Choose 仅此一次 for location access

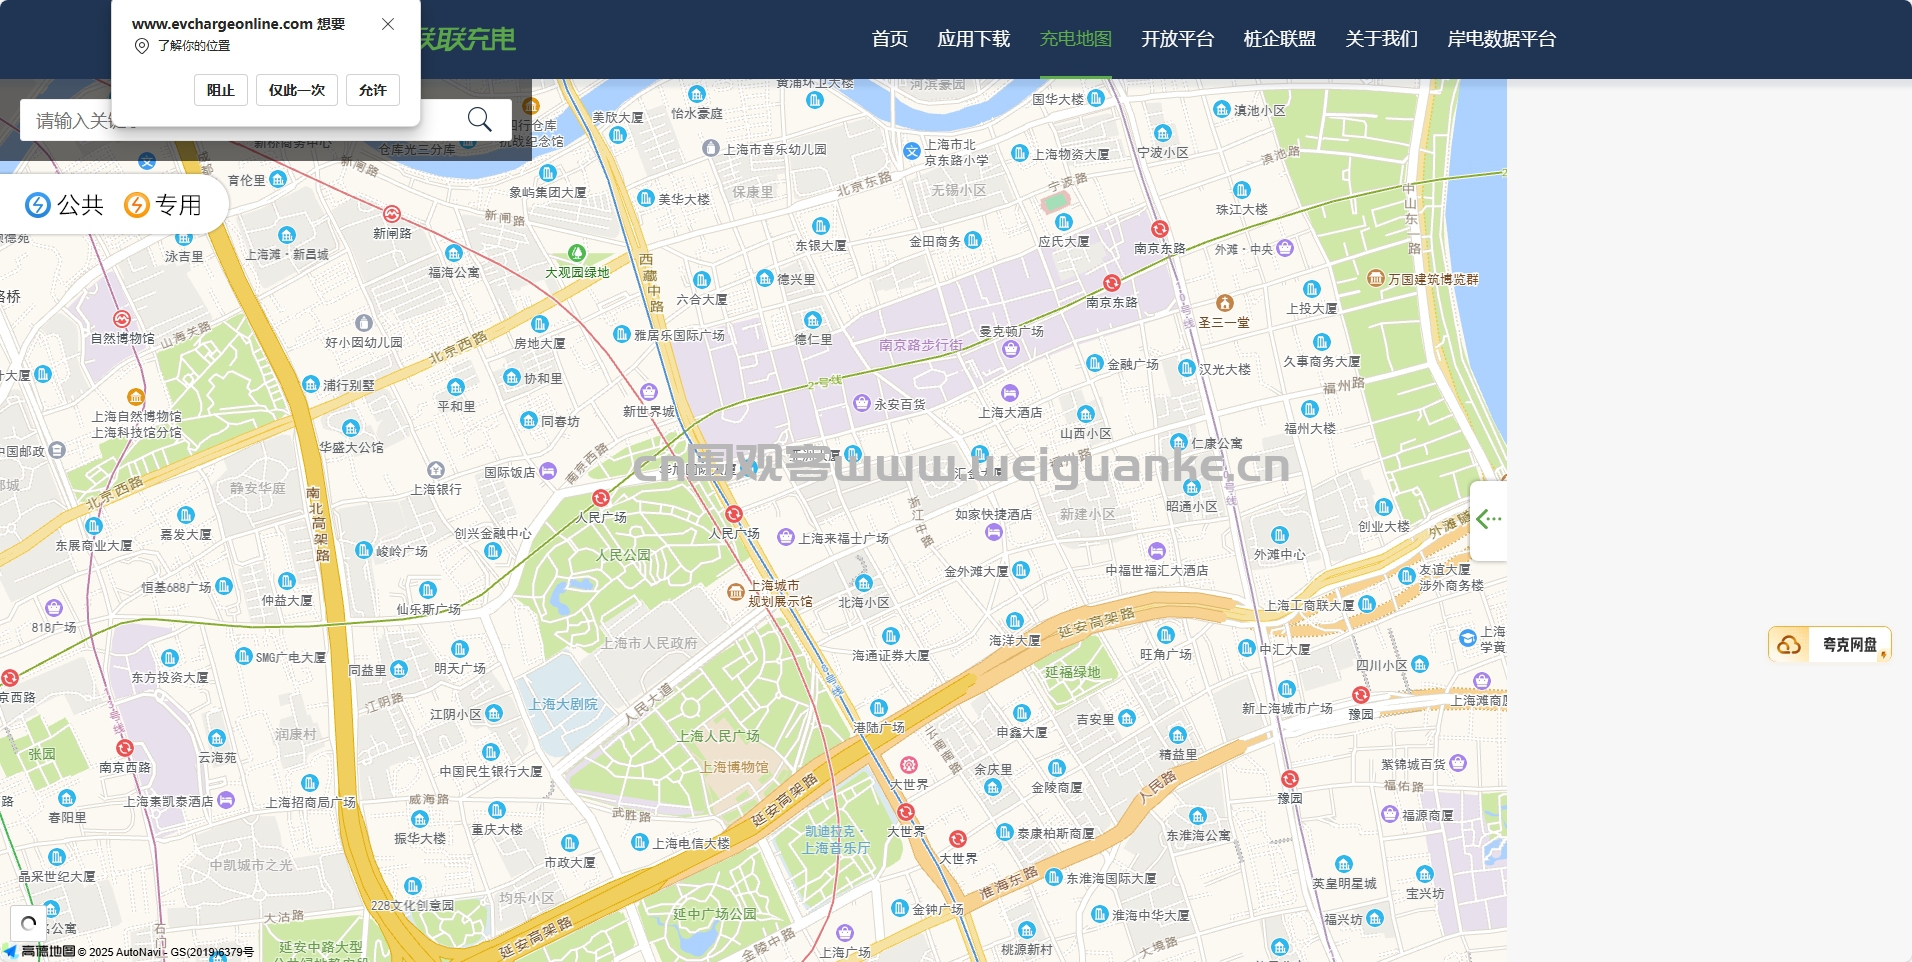297,90
